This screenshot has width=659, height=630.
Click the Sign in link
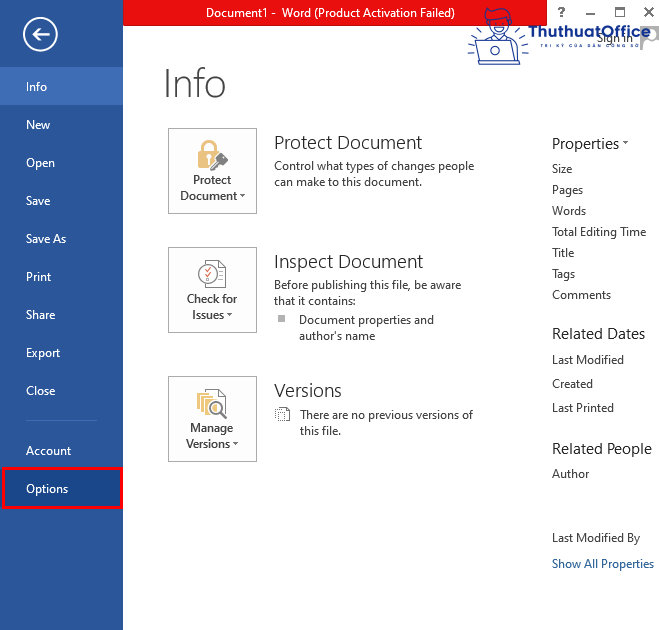point(615,38)
